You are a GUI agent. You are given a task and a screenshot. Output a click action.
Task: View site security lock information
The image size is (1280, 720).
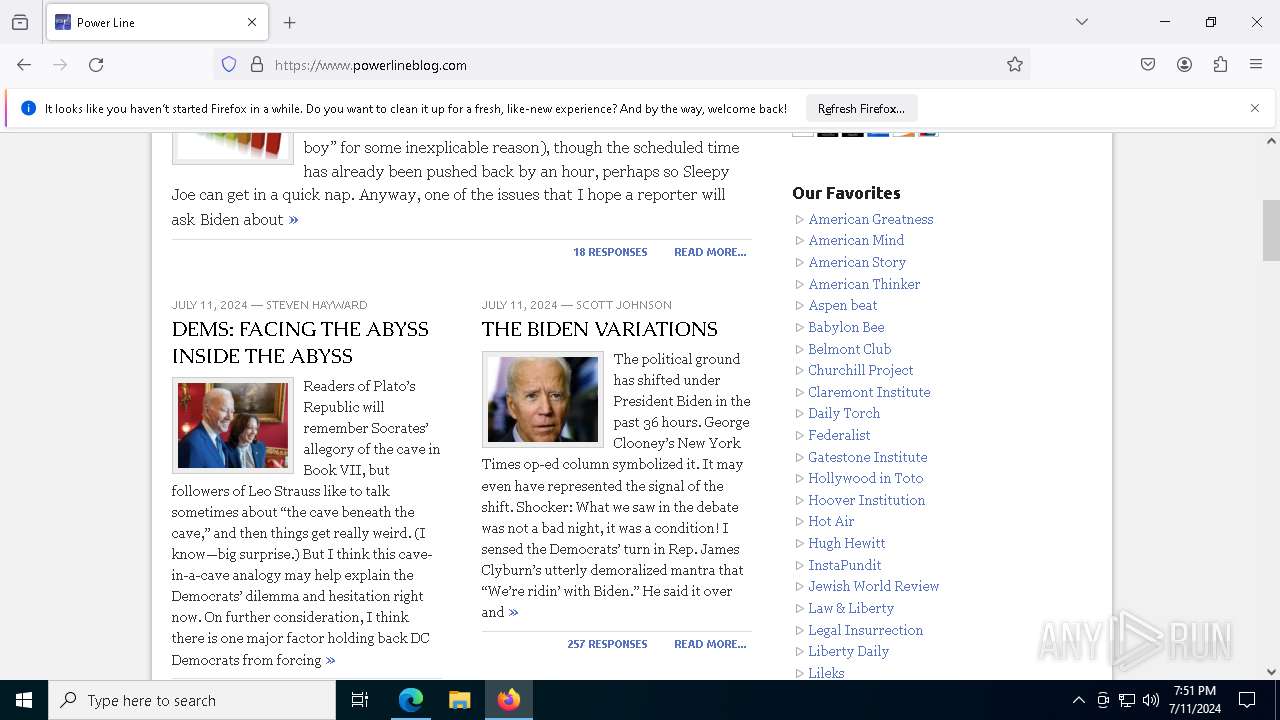click(257, 65)
